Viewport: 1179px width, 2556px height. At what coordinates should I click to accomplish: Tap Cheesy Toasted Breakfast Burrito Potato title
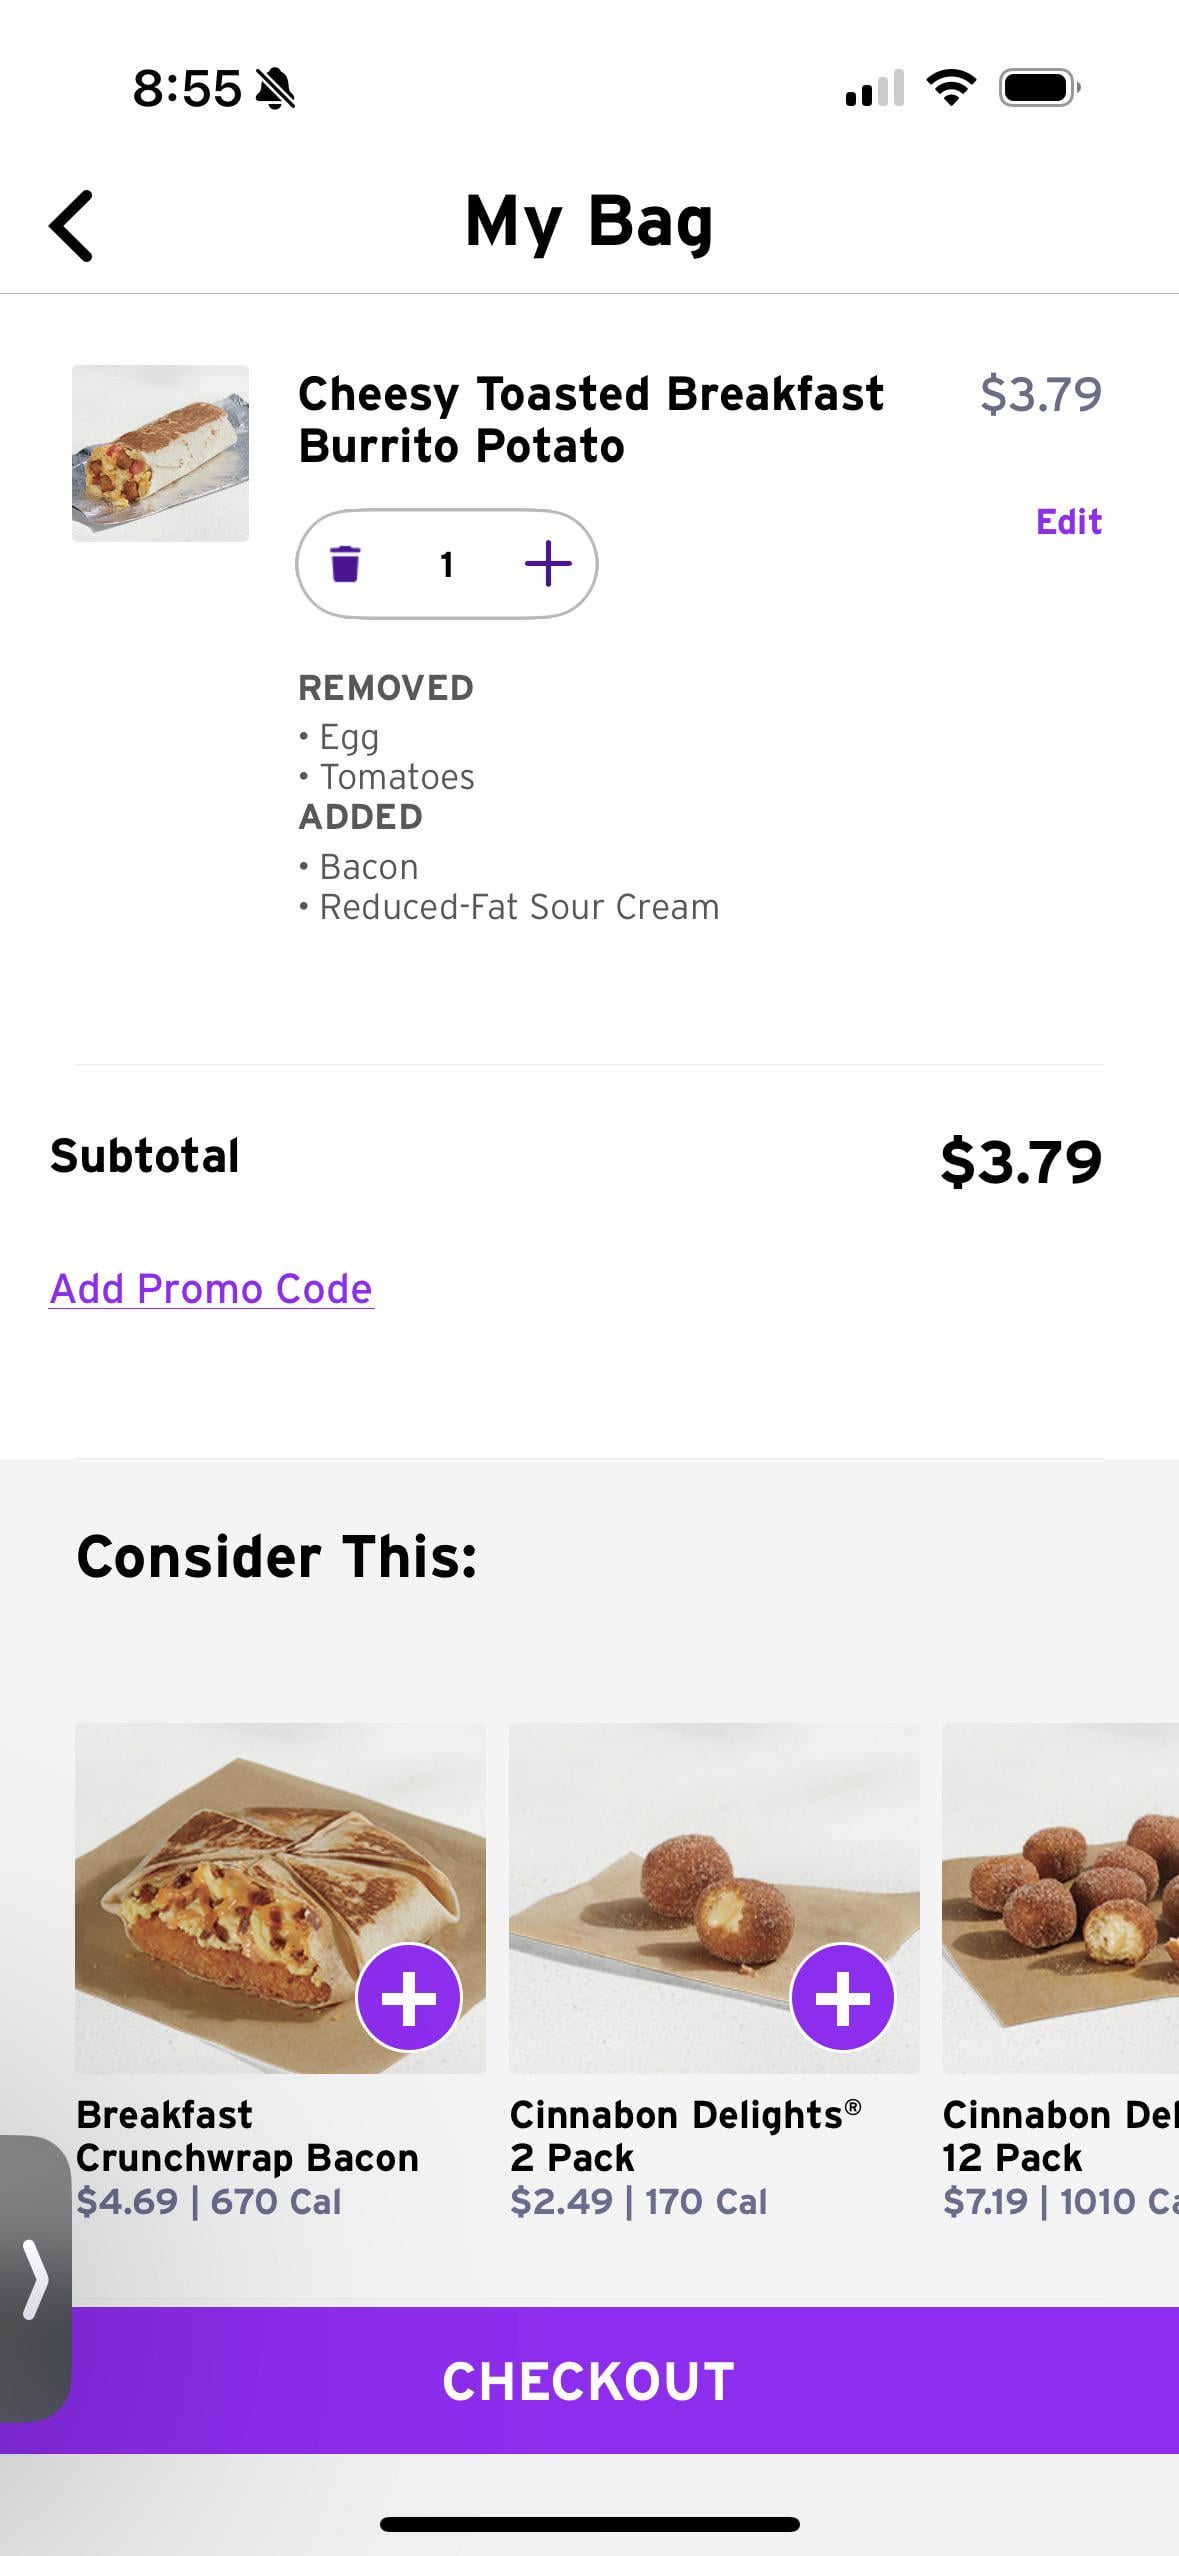click(590, 420)
